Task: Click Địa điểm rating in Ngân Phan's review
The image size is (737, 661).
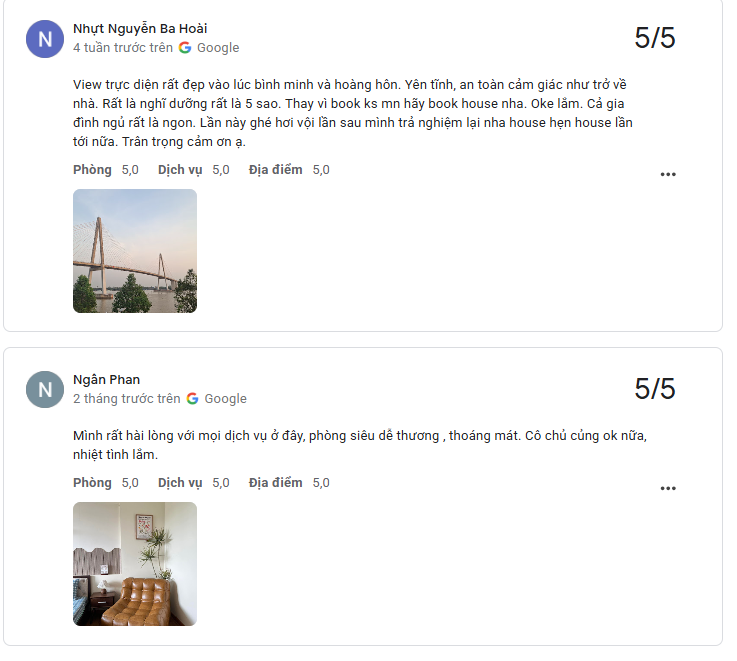Action: click(289, 483)
